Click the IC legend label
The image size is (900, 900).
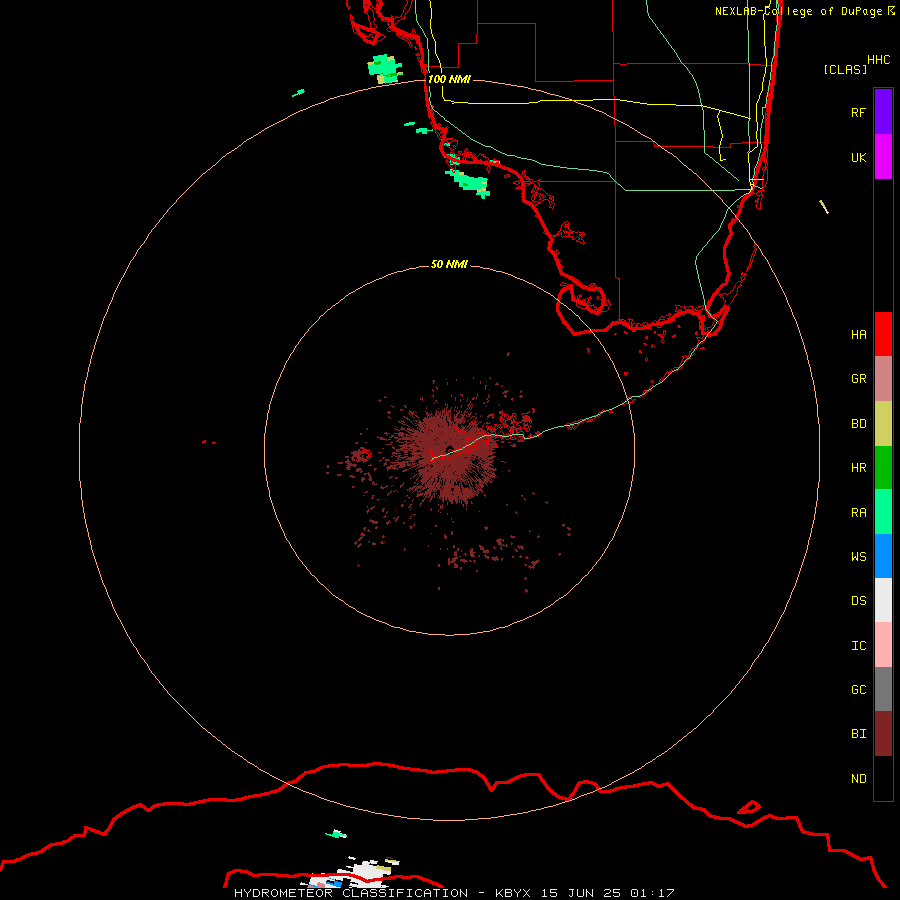coord(858,646)
